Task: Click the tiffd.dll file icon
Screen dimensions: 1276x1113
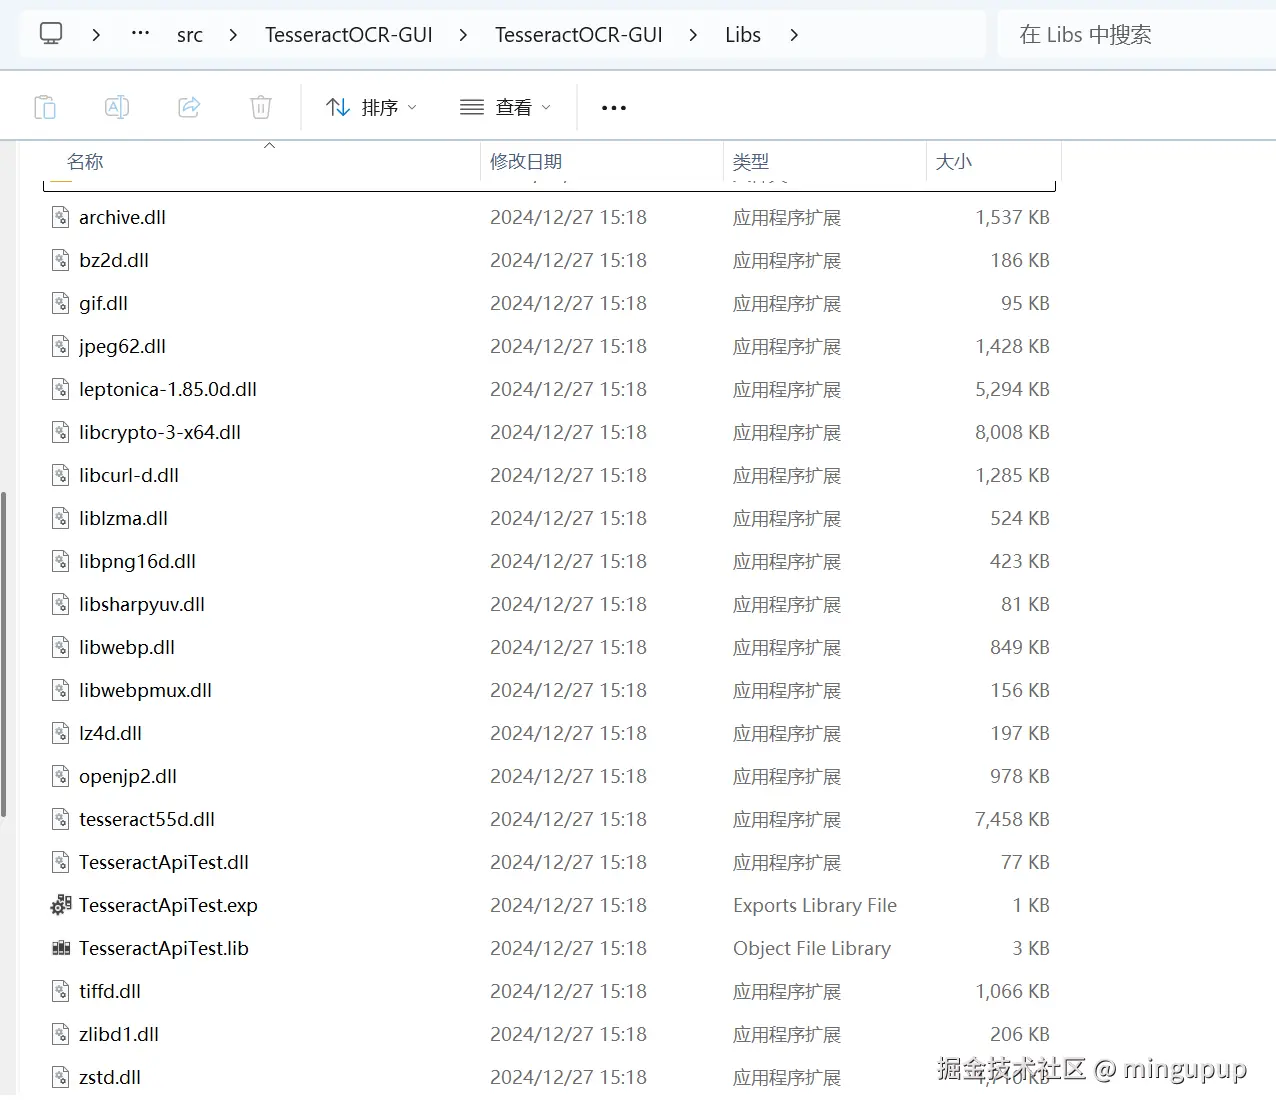Action: click(x=61, y=991)
